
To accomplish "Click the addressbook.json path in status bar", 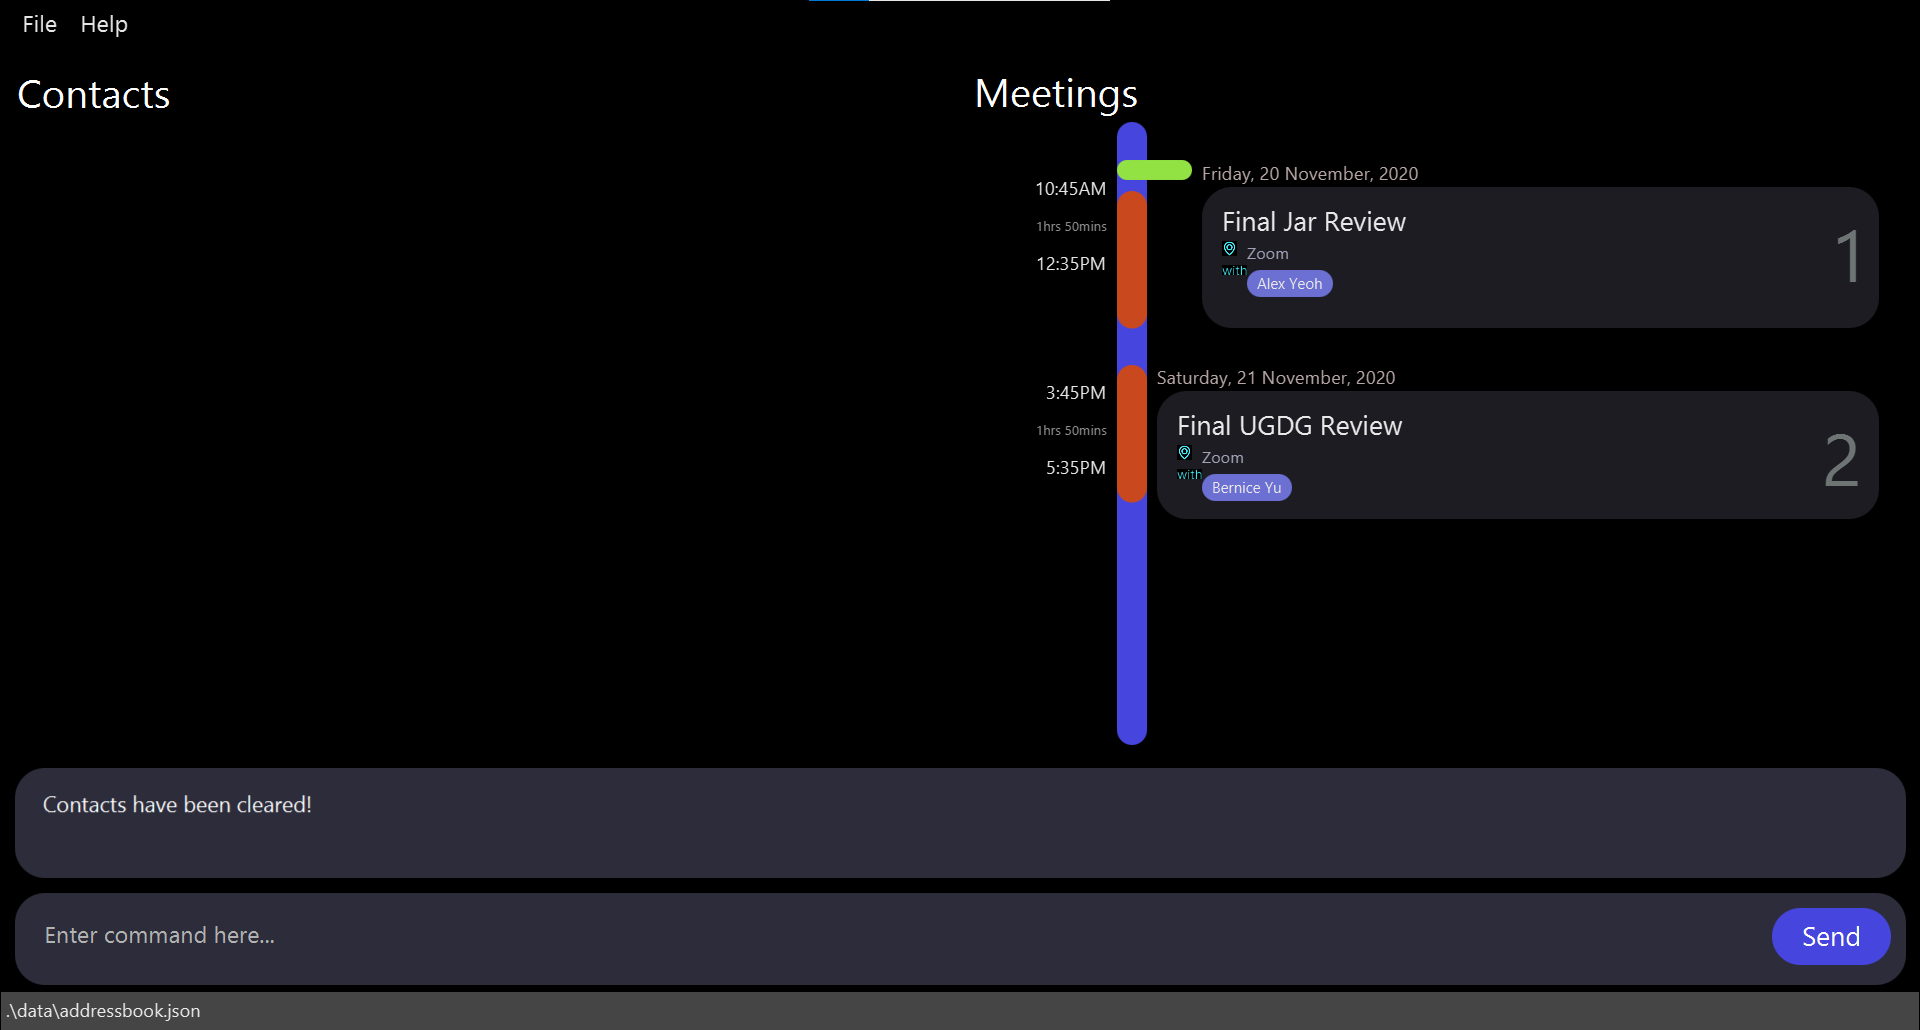I will [103, 1011].
